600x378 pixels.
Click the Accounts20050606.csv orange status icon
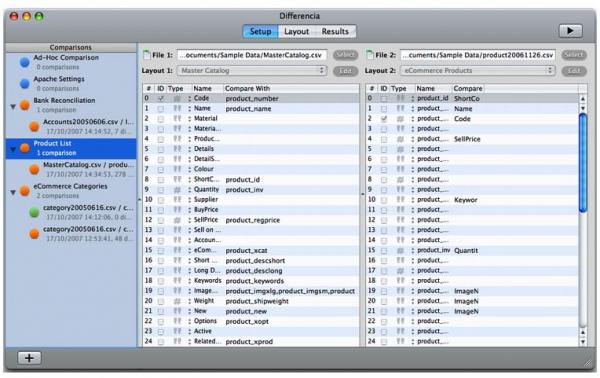coord(34,126)
